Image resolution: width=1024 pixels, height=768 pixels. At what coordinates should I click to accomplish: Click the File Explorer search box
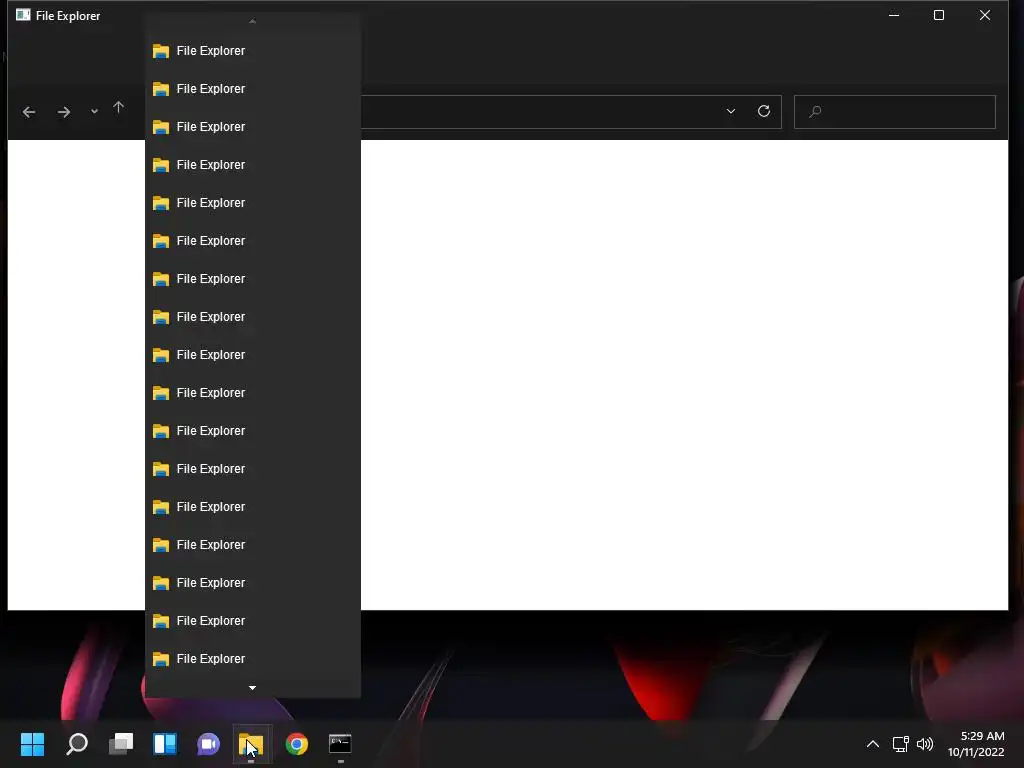tap(895, 112)
